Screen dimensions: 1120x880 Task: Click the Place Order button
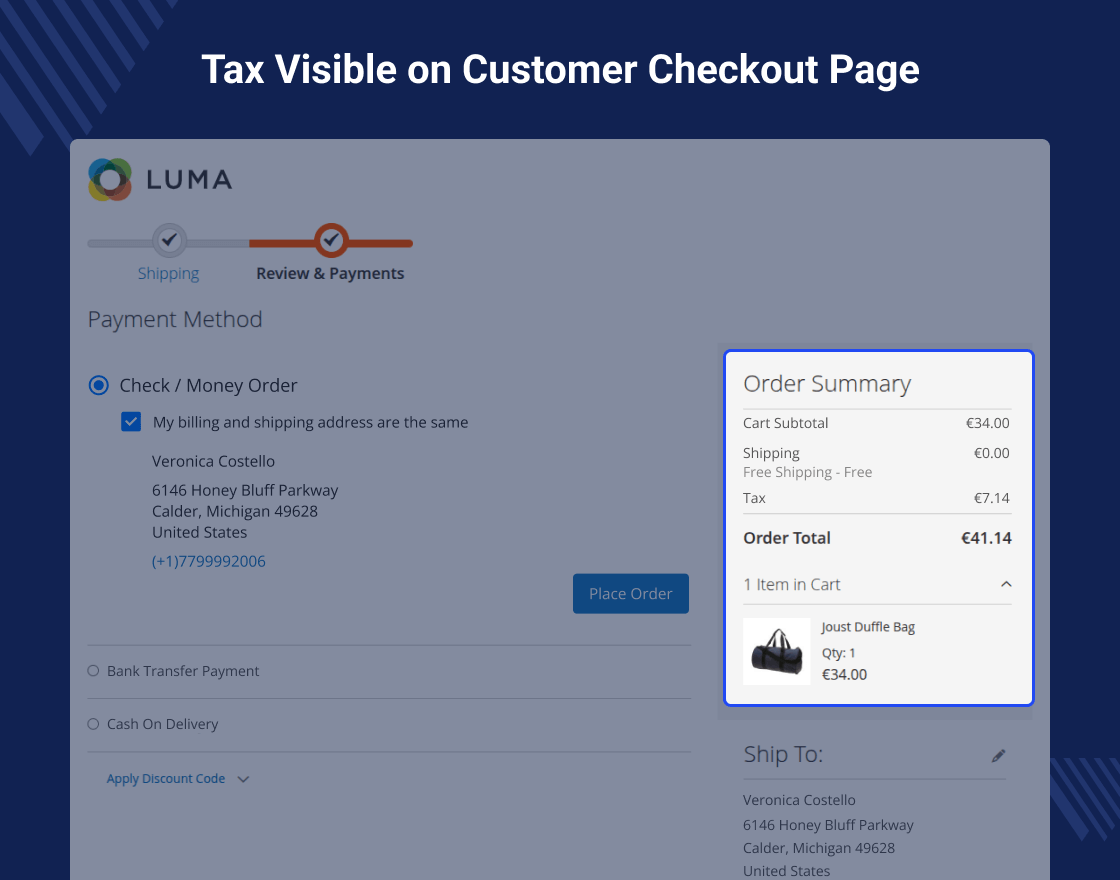click(x=631, y=594)
